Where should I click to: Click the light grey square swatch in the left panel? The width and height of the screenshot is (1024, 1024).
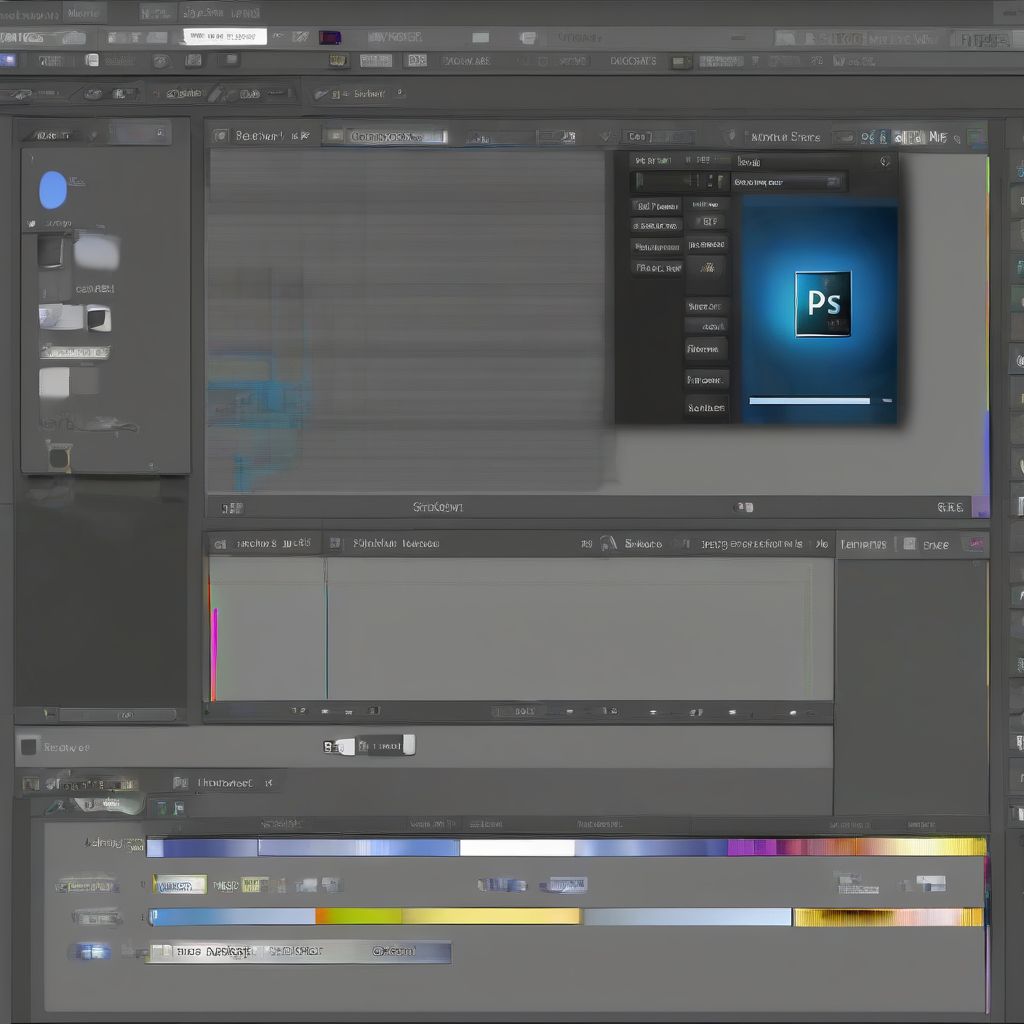click(54, 383)
